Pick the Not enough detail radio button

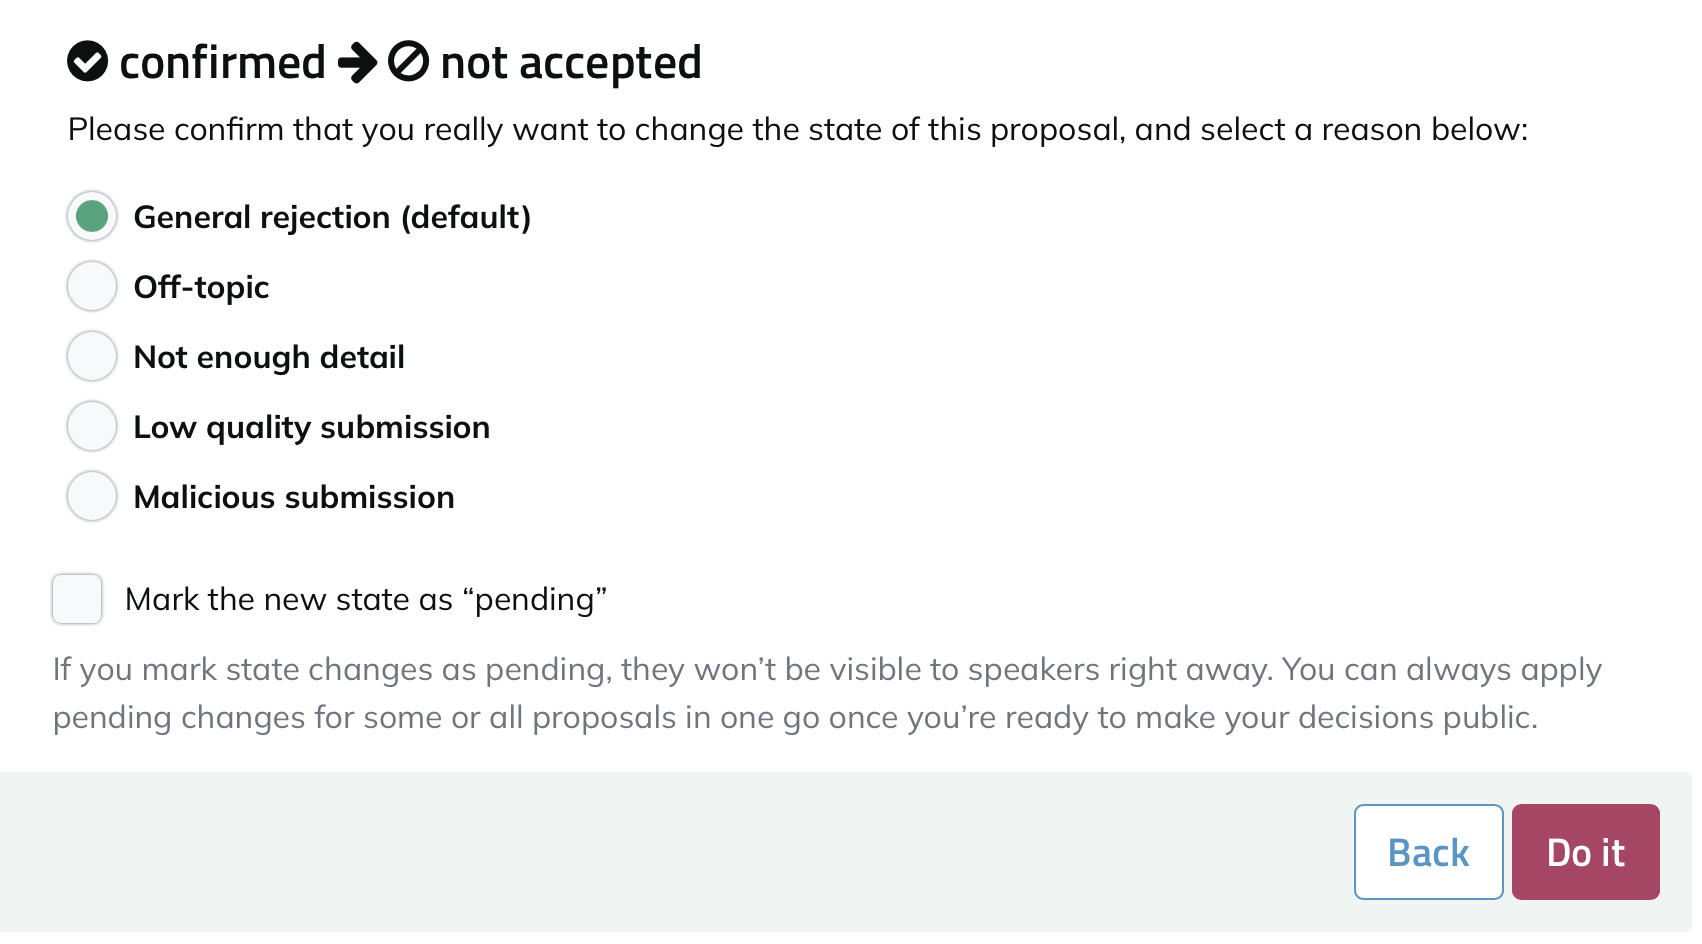pos(92,356)
